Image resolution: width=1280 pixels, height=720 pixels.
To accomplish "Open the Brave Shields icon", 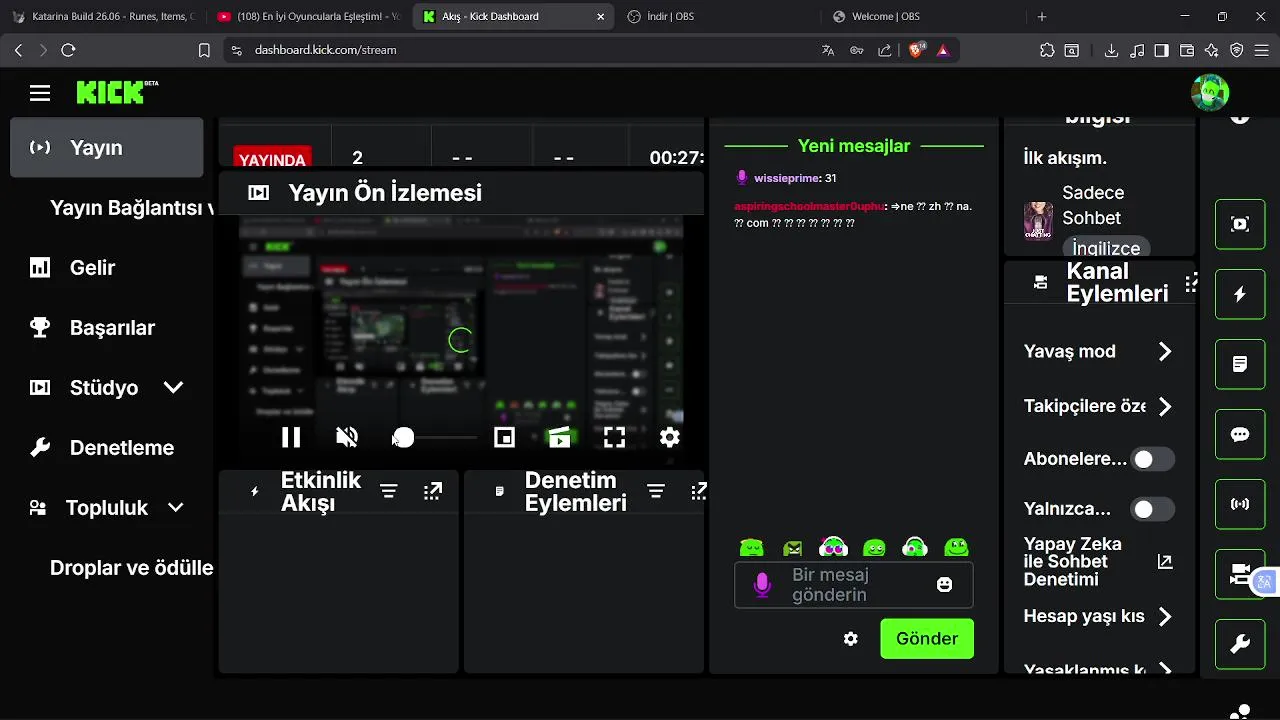I will (x=917, y=50).
